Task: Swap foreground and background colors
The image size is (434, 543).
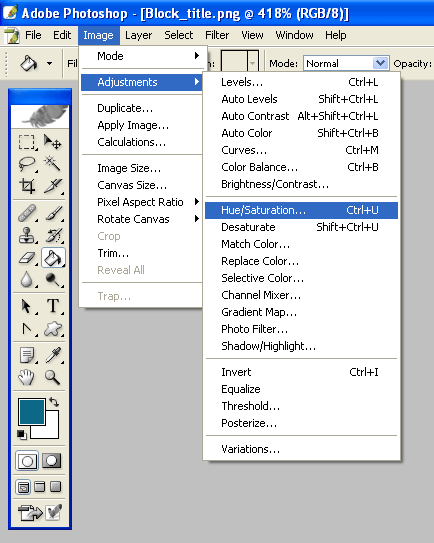Action: point(54,402)
